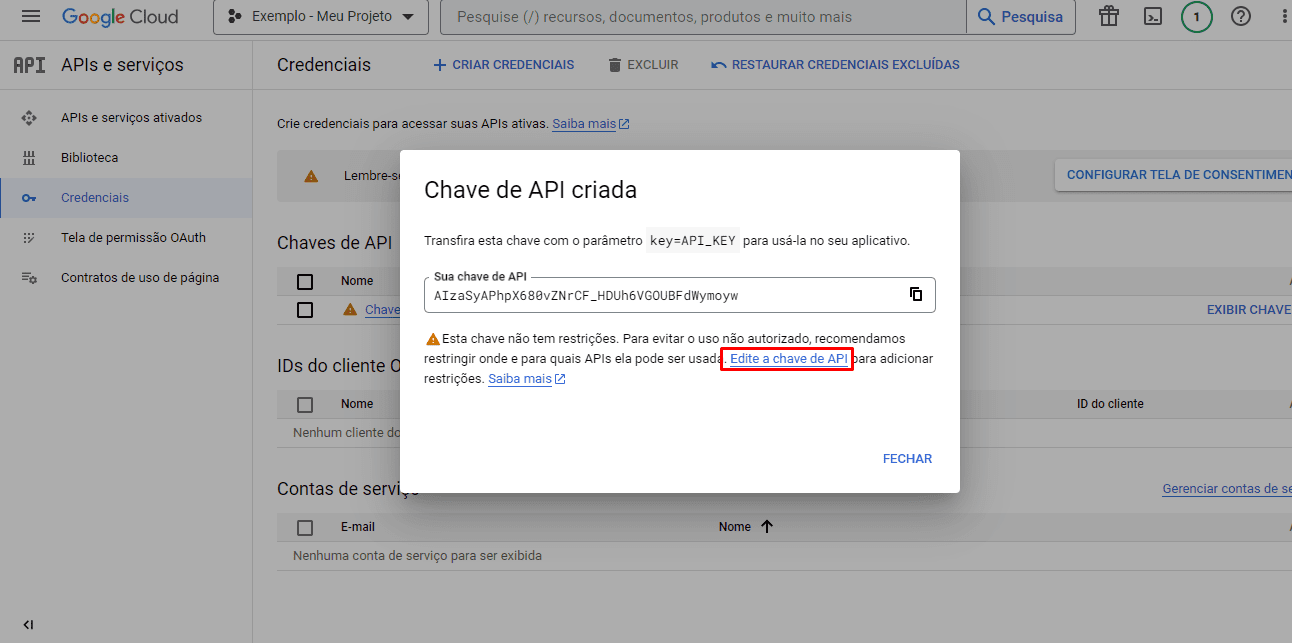This screenshot has width=1292, height=643.
Task: Sort service accounts by Nome arrow
Action: pos(767,527)
